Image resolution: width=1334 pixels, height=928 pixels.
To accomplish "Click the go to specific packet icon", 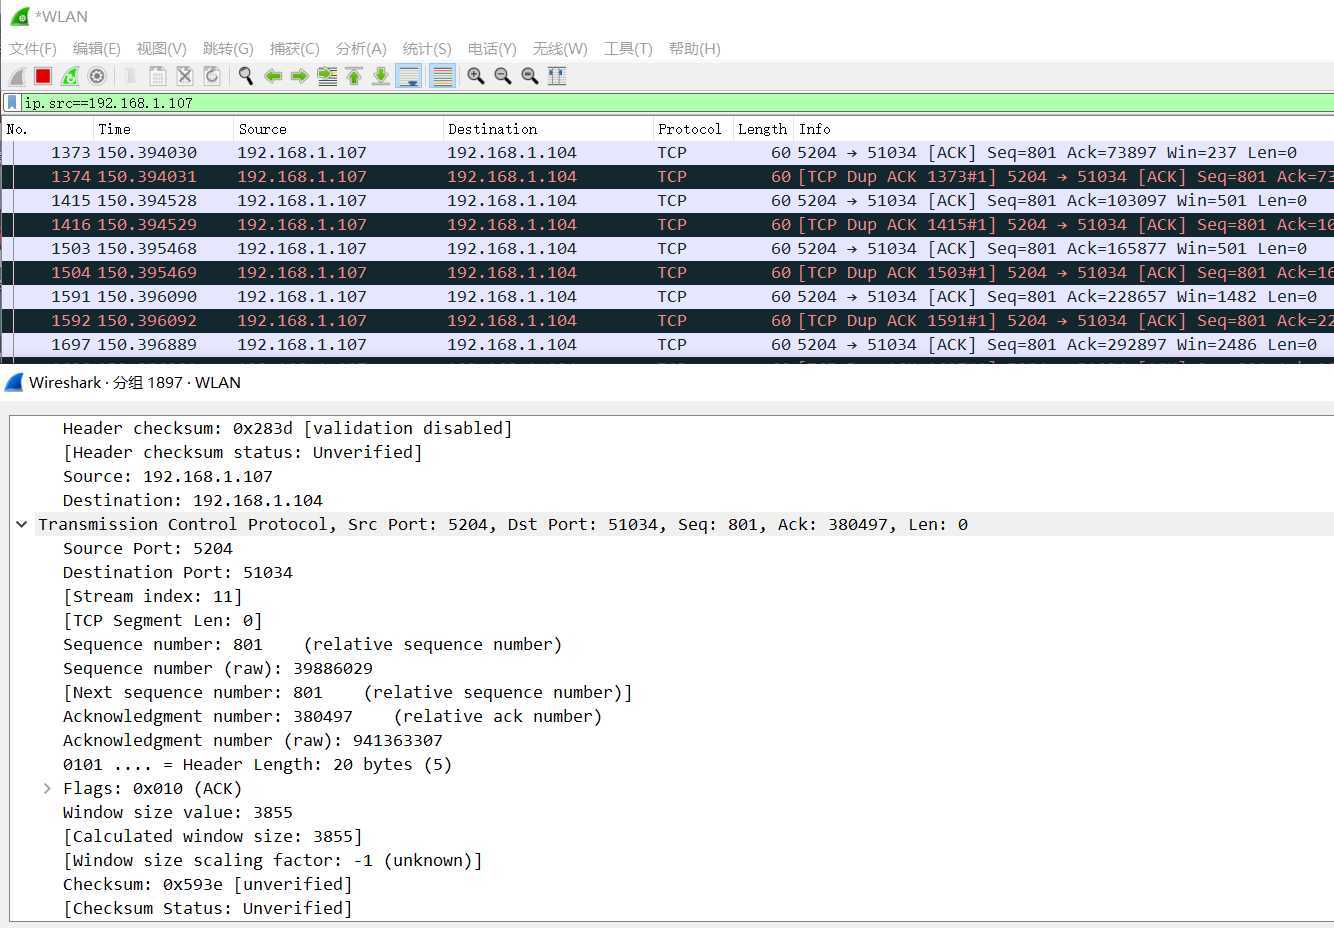I will click(327, 76).
